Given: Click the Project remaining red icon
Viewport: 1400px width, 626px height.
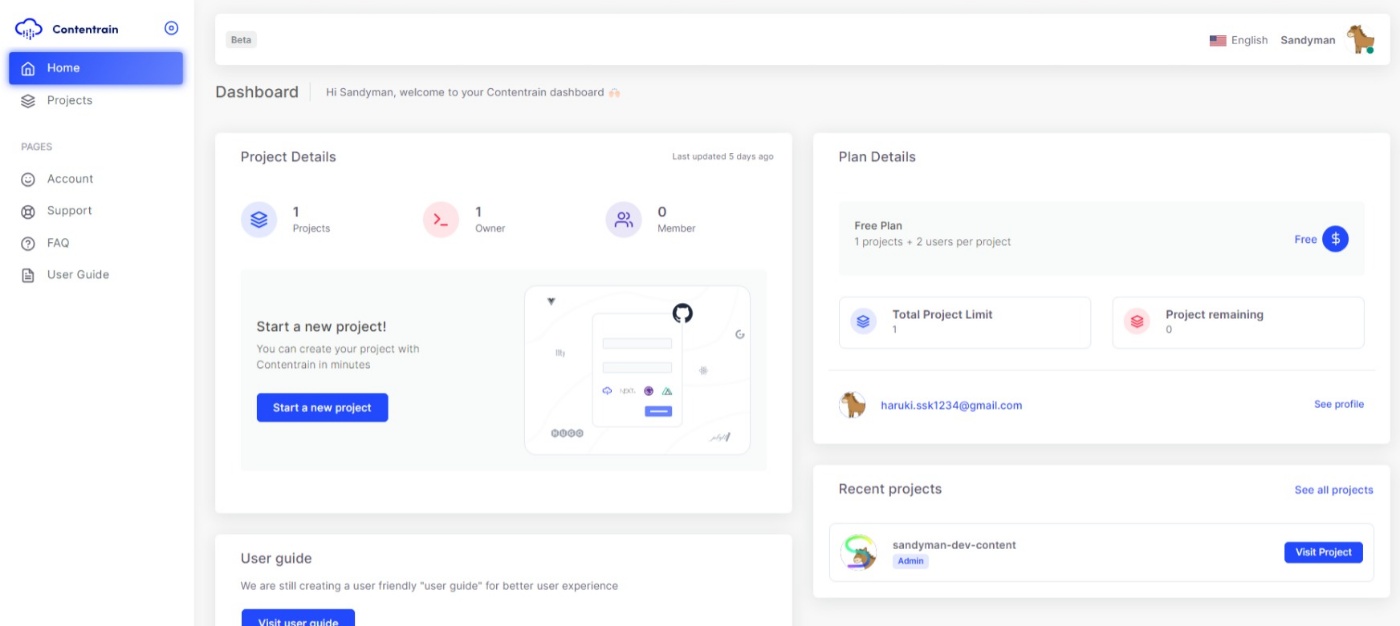Looking at the screenshot, I should pyautogui.click(x=1136, y=322).
